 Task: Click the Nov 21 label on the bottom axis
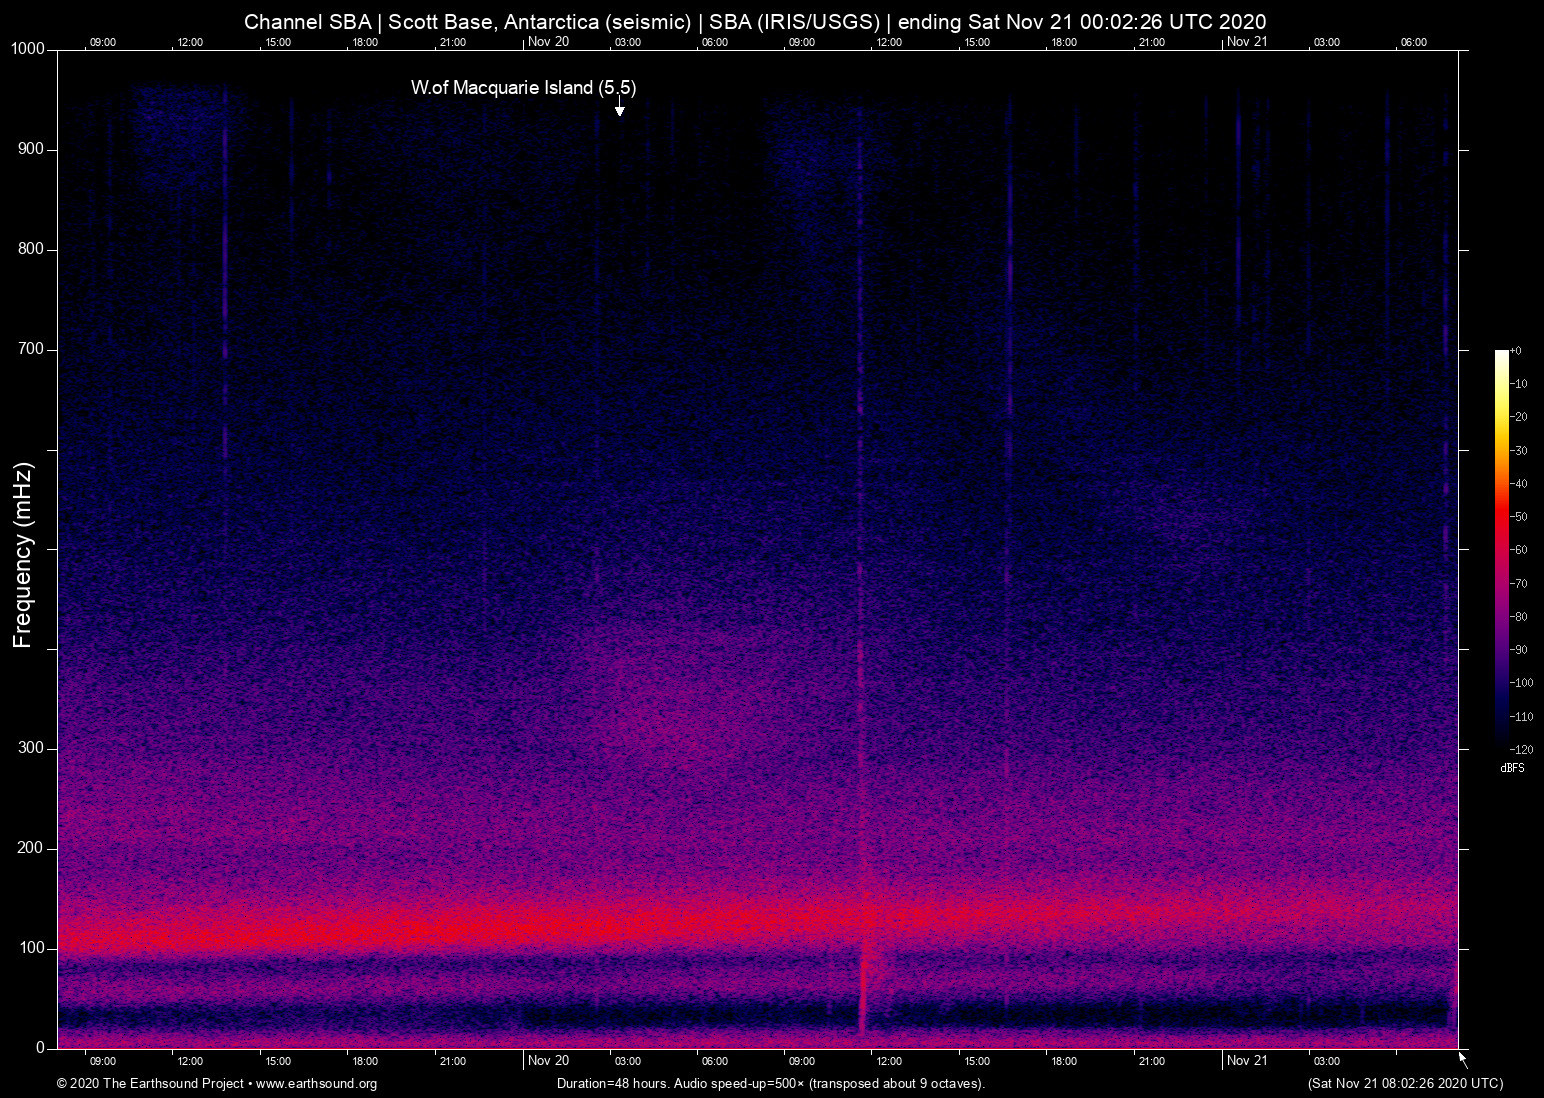click(x=1248, y=1061)
